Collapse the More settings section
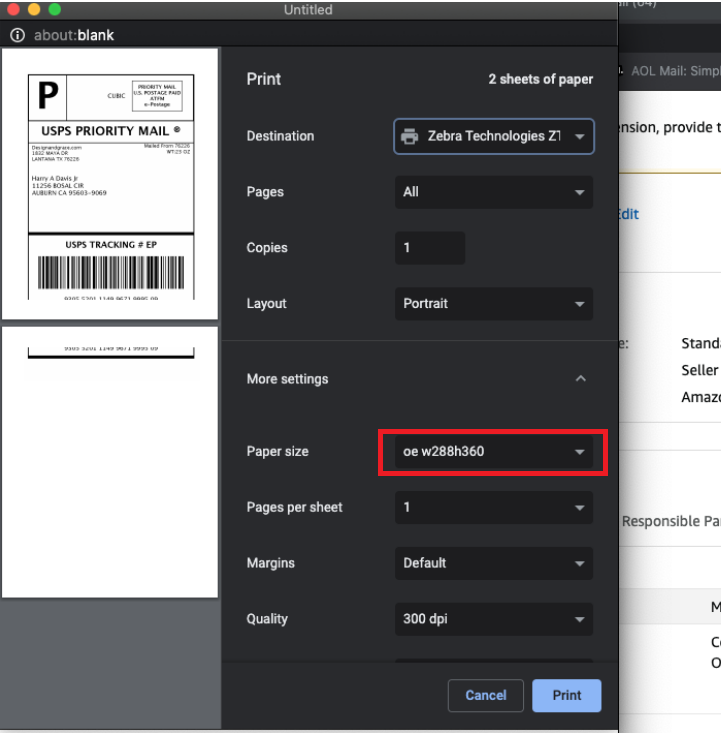721x733 pixels. (580, 379)
